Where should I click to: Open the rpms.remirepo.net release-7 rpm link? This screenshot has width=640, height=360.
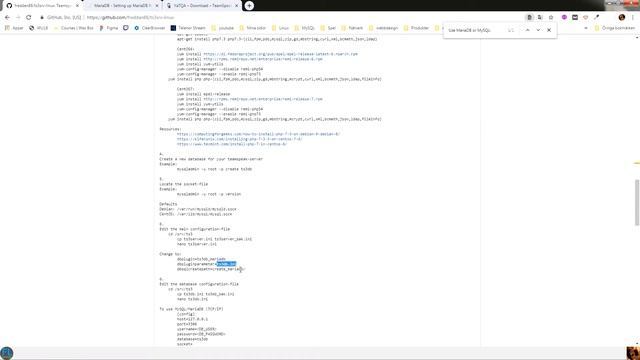pyautogui.click(x=263, y=99)
